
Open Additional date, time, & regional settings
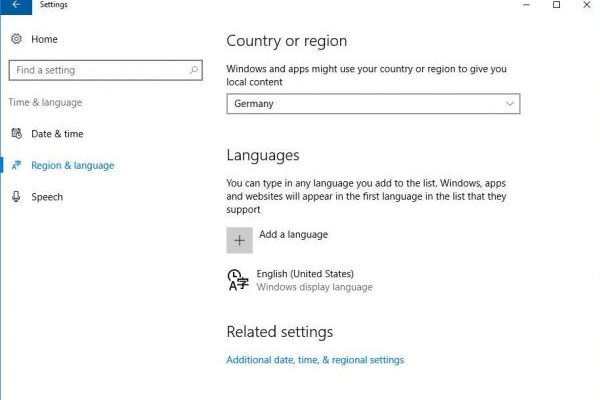pos(315,360)
